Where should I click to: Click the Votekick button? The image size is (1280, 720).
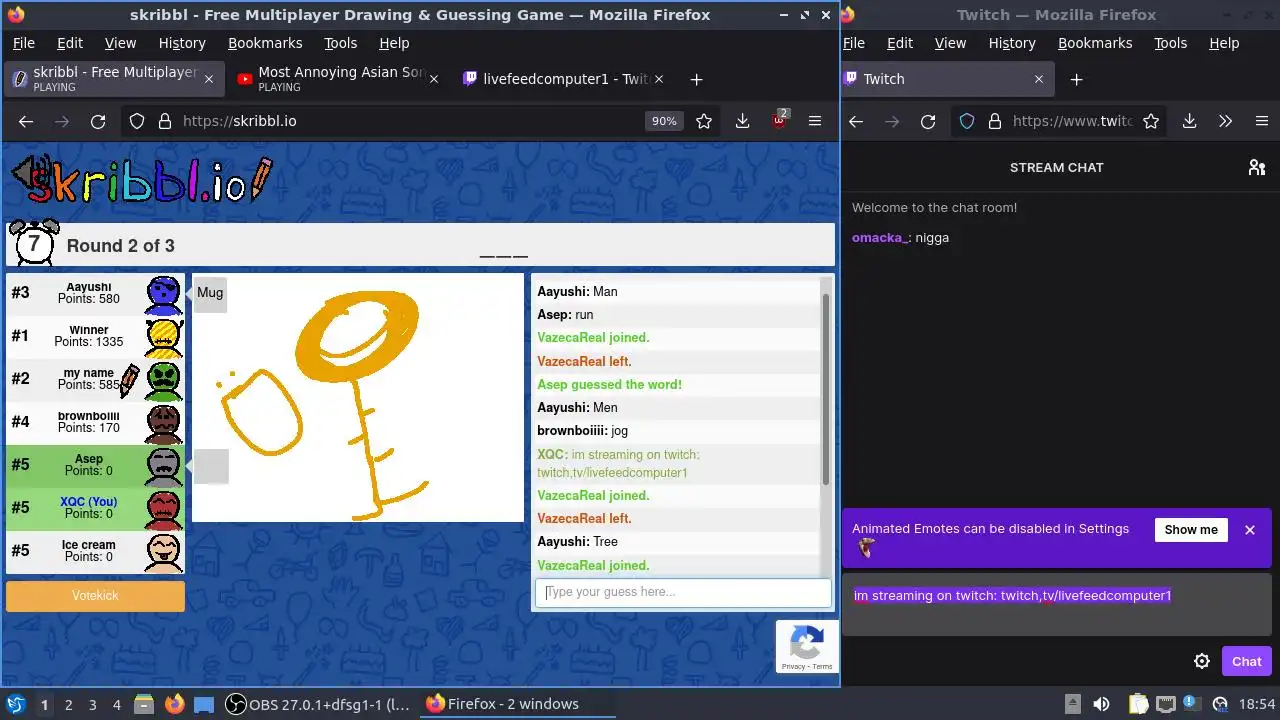click(95, 595)
